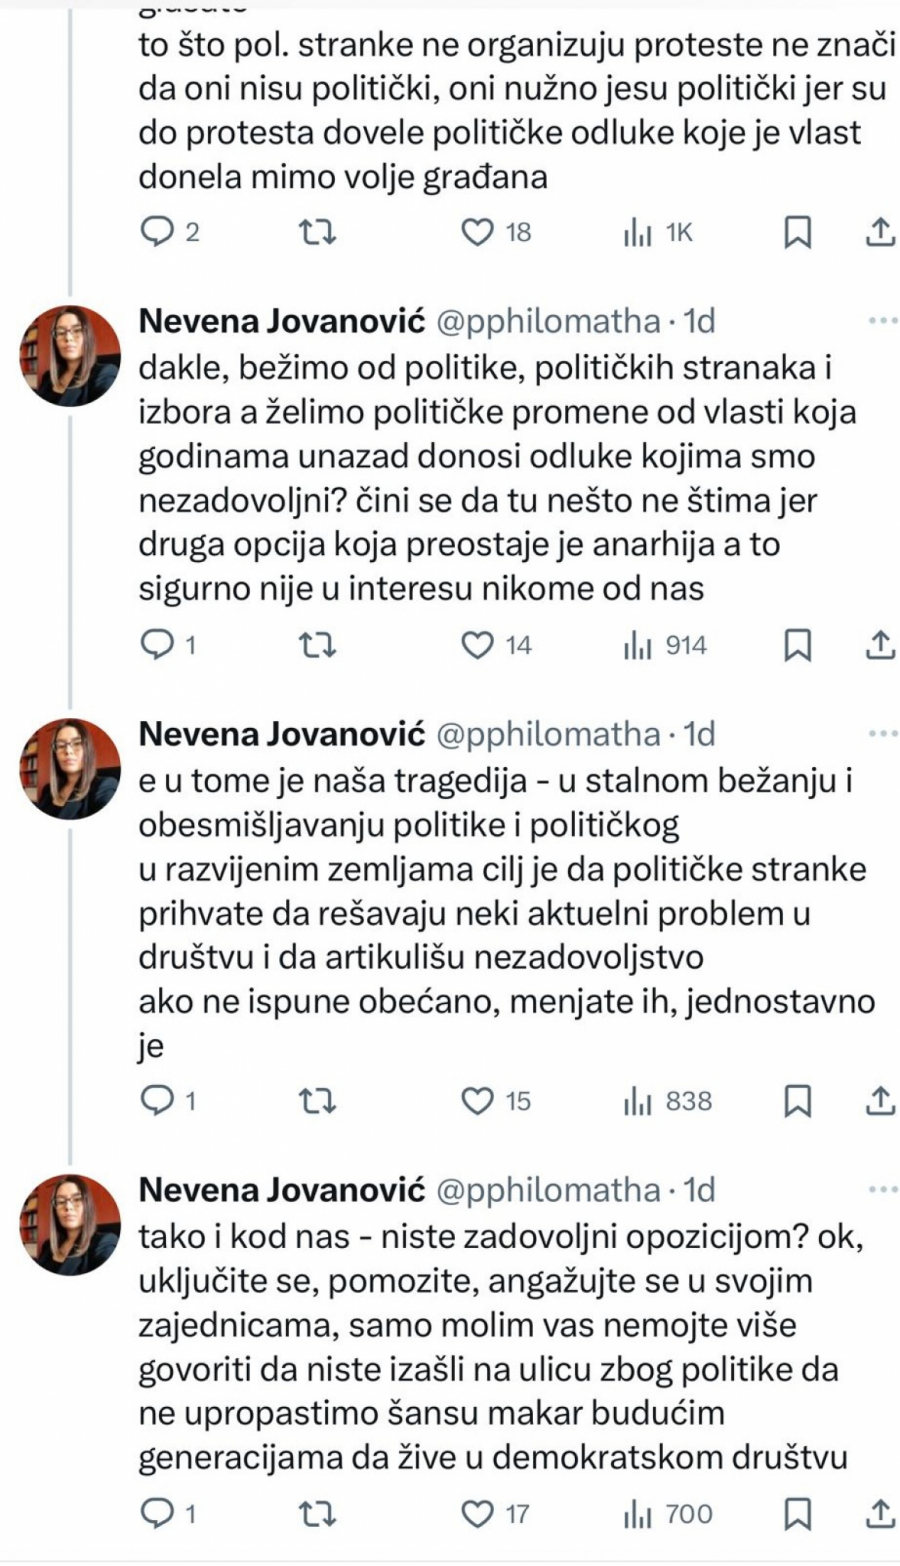Like the tweet showing 18 likes

(x=478, y=233)
